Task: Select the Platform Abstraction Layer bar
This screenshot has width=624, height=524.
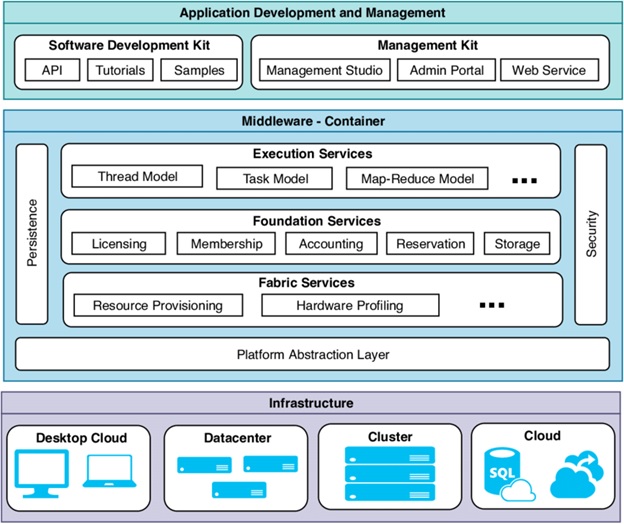Action: pos(313,354)
